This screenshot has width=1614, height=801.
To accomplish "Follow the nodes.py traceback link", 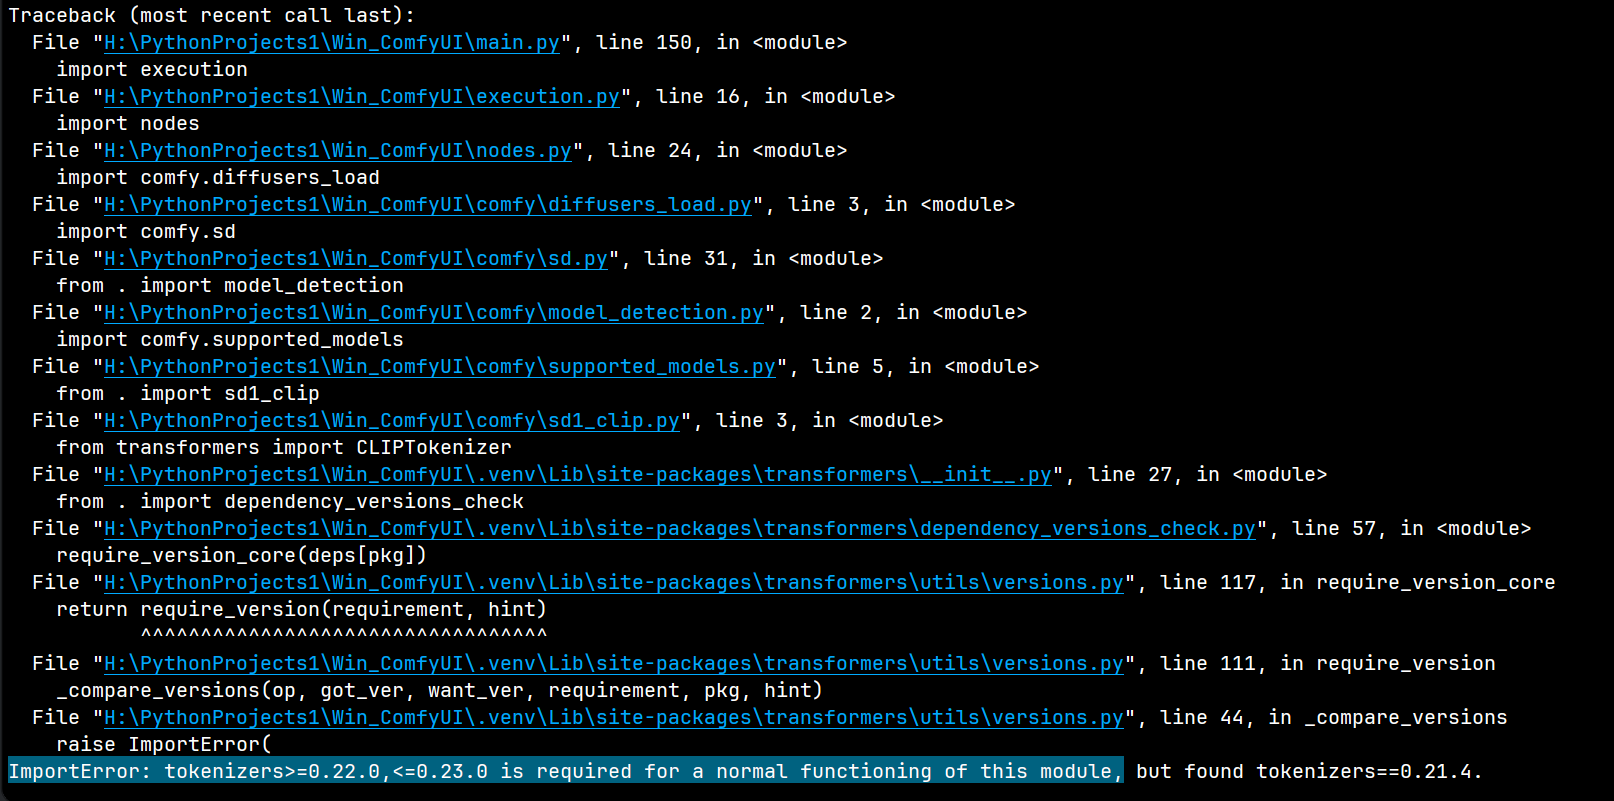I will click(x=338, y=151).
